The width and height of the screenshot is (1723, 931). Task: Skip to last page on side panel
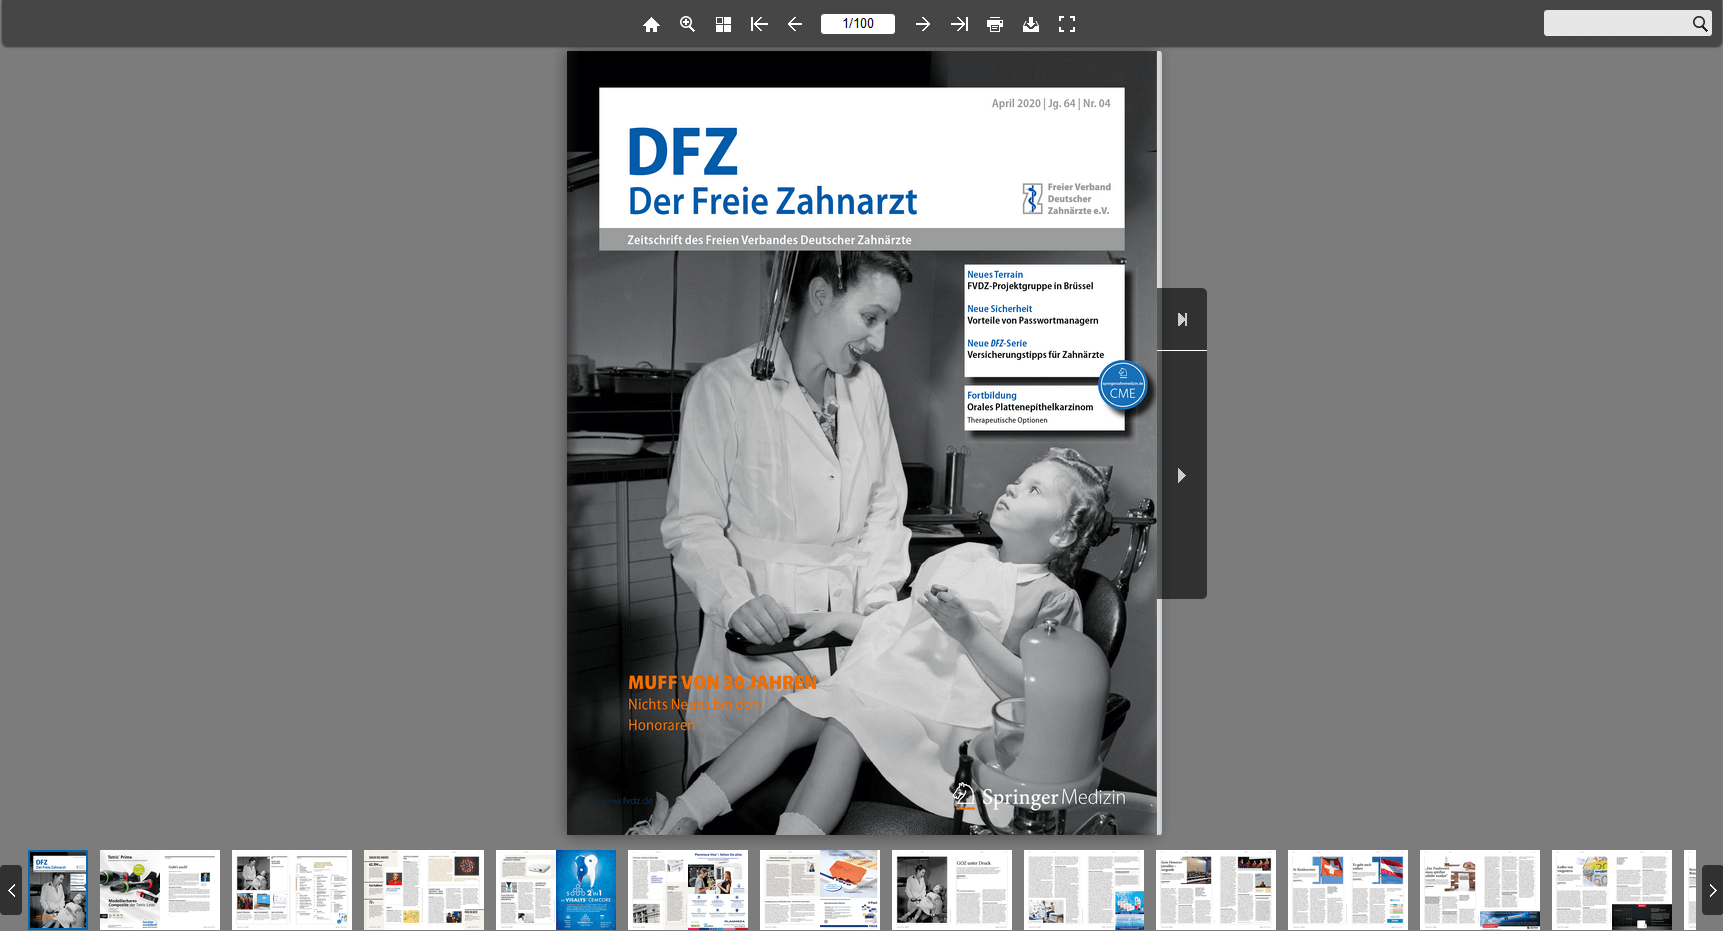point(1182,319)
